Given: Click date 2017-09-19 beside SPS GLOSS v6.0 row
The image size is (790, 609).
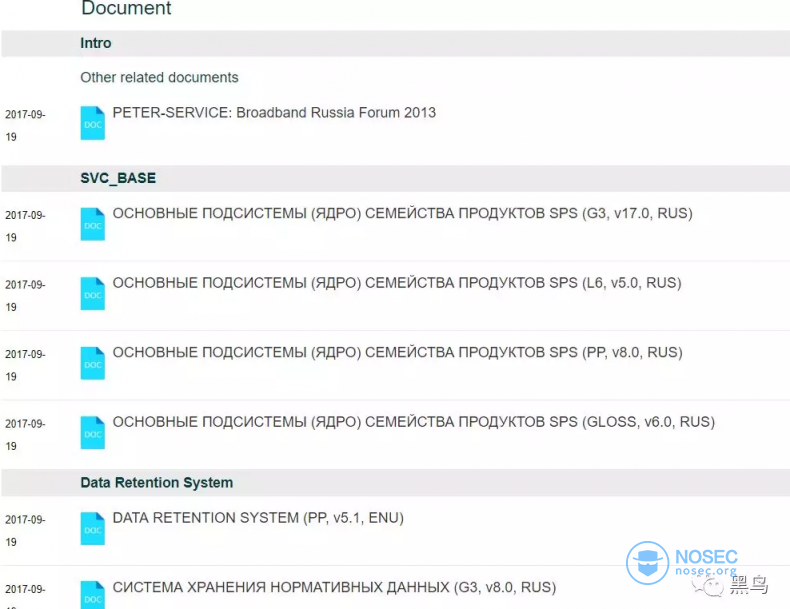Looking at the screenshot, I should [25, 435].
